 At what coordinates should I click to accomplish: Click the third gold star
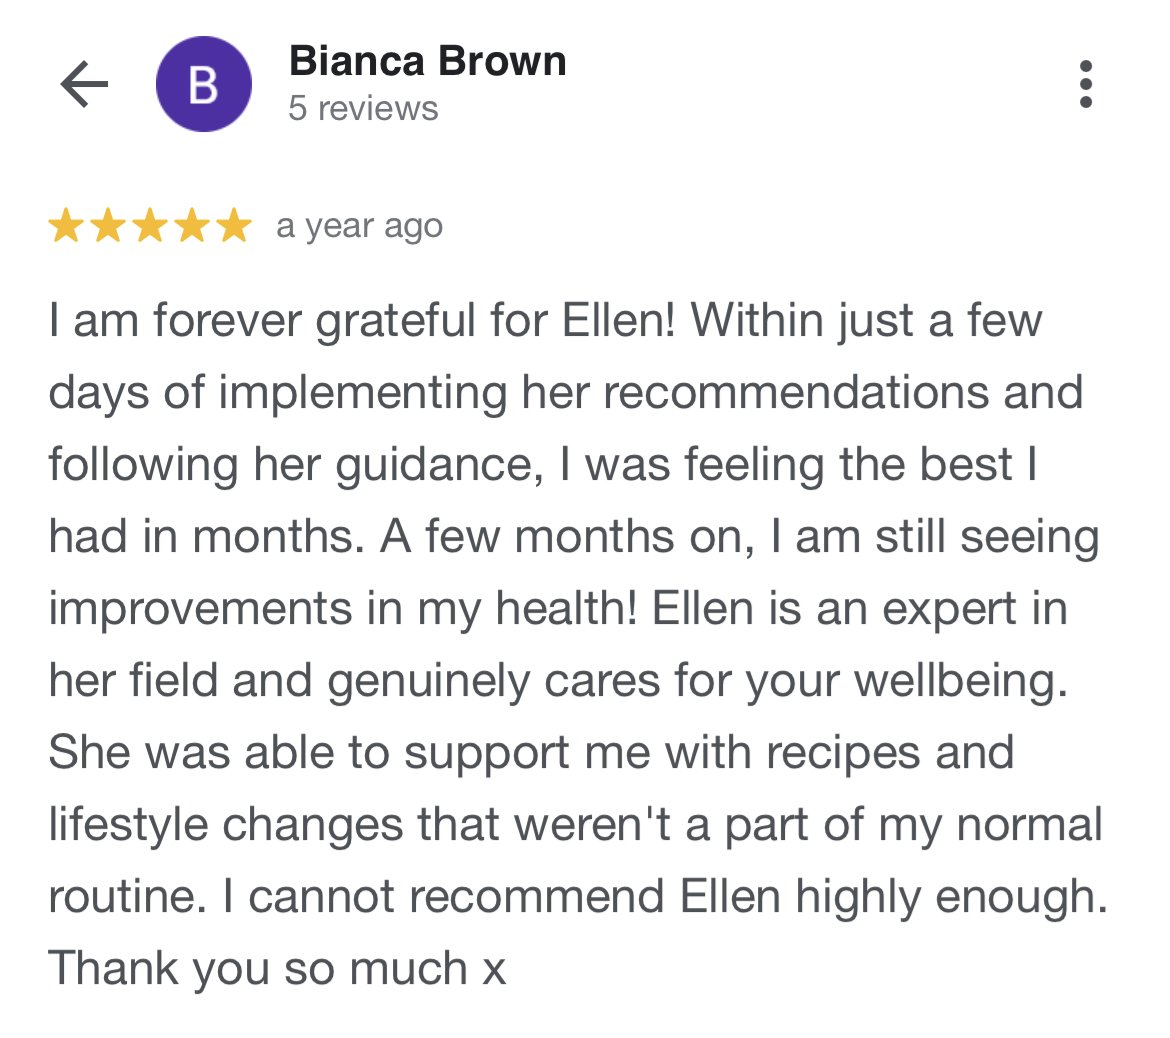point(150,225)
